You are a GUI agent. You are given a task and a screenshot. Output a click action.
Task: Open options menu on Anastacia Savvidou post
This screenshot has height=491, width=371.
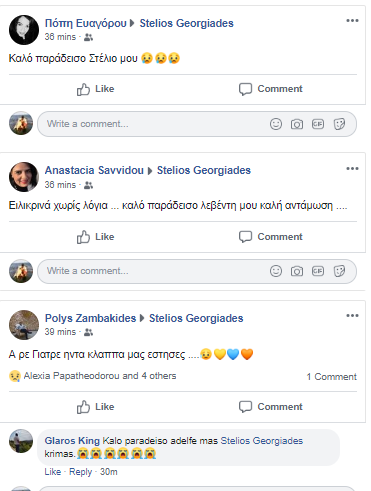click(x=352, y=169)
